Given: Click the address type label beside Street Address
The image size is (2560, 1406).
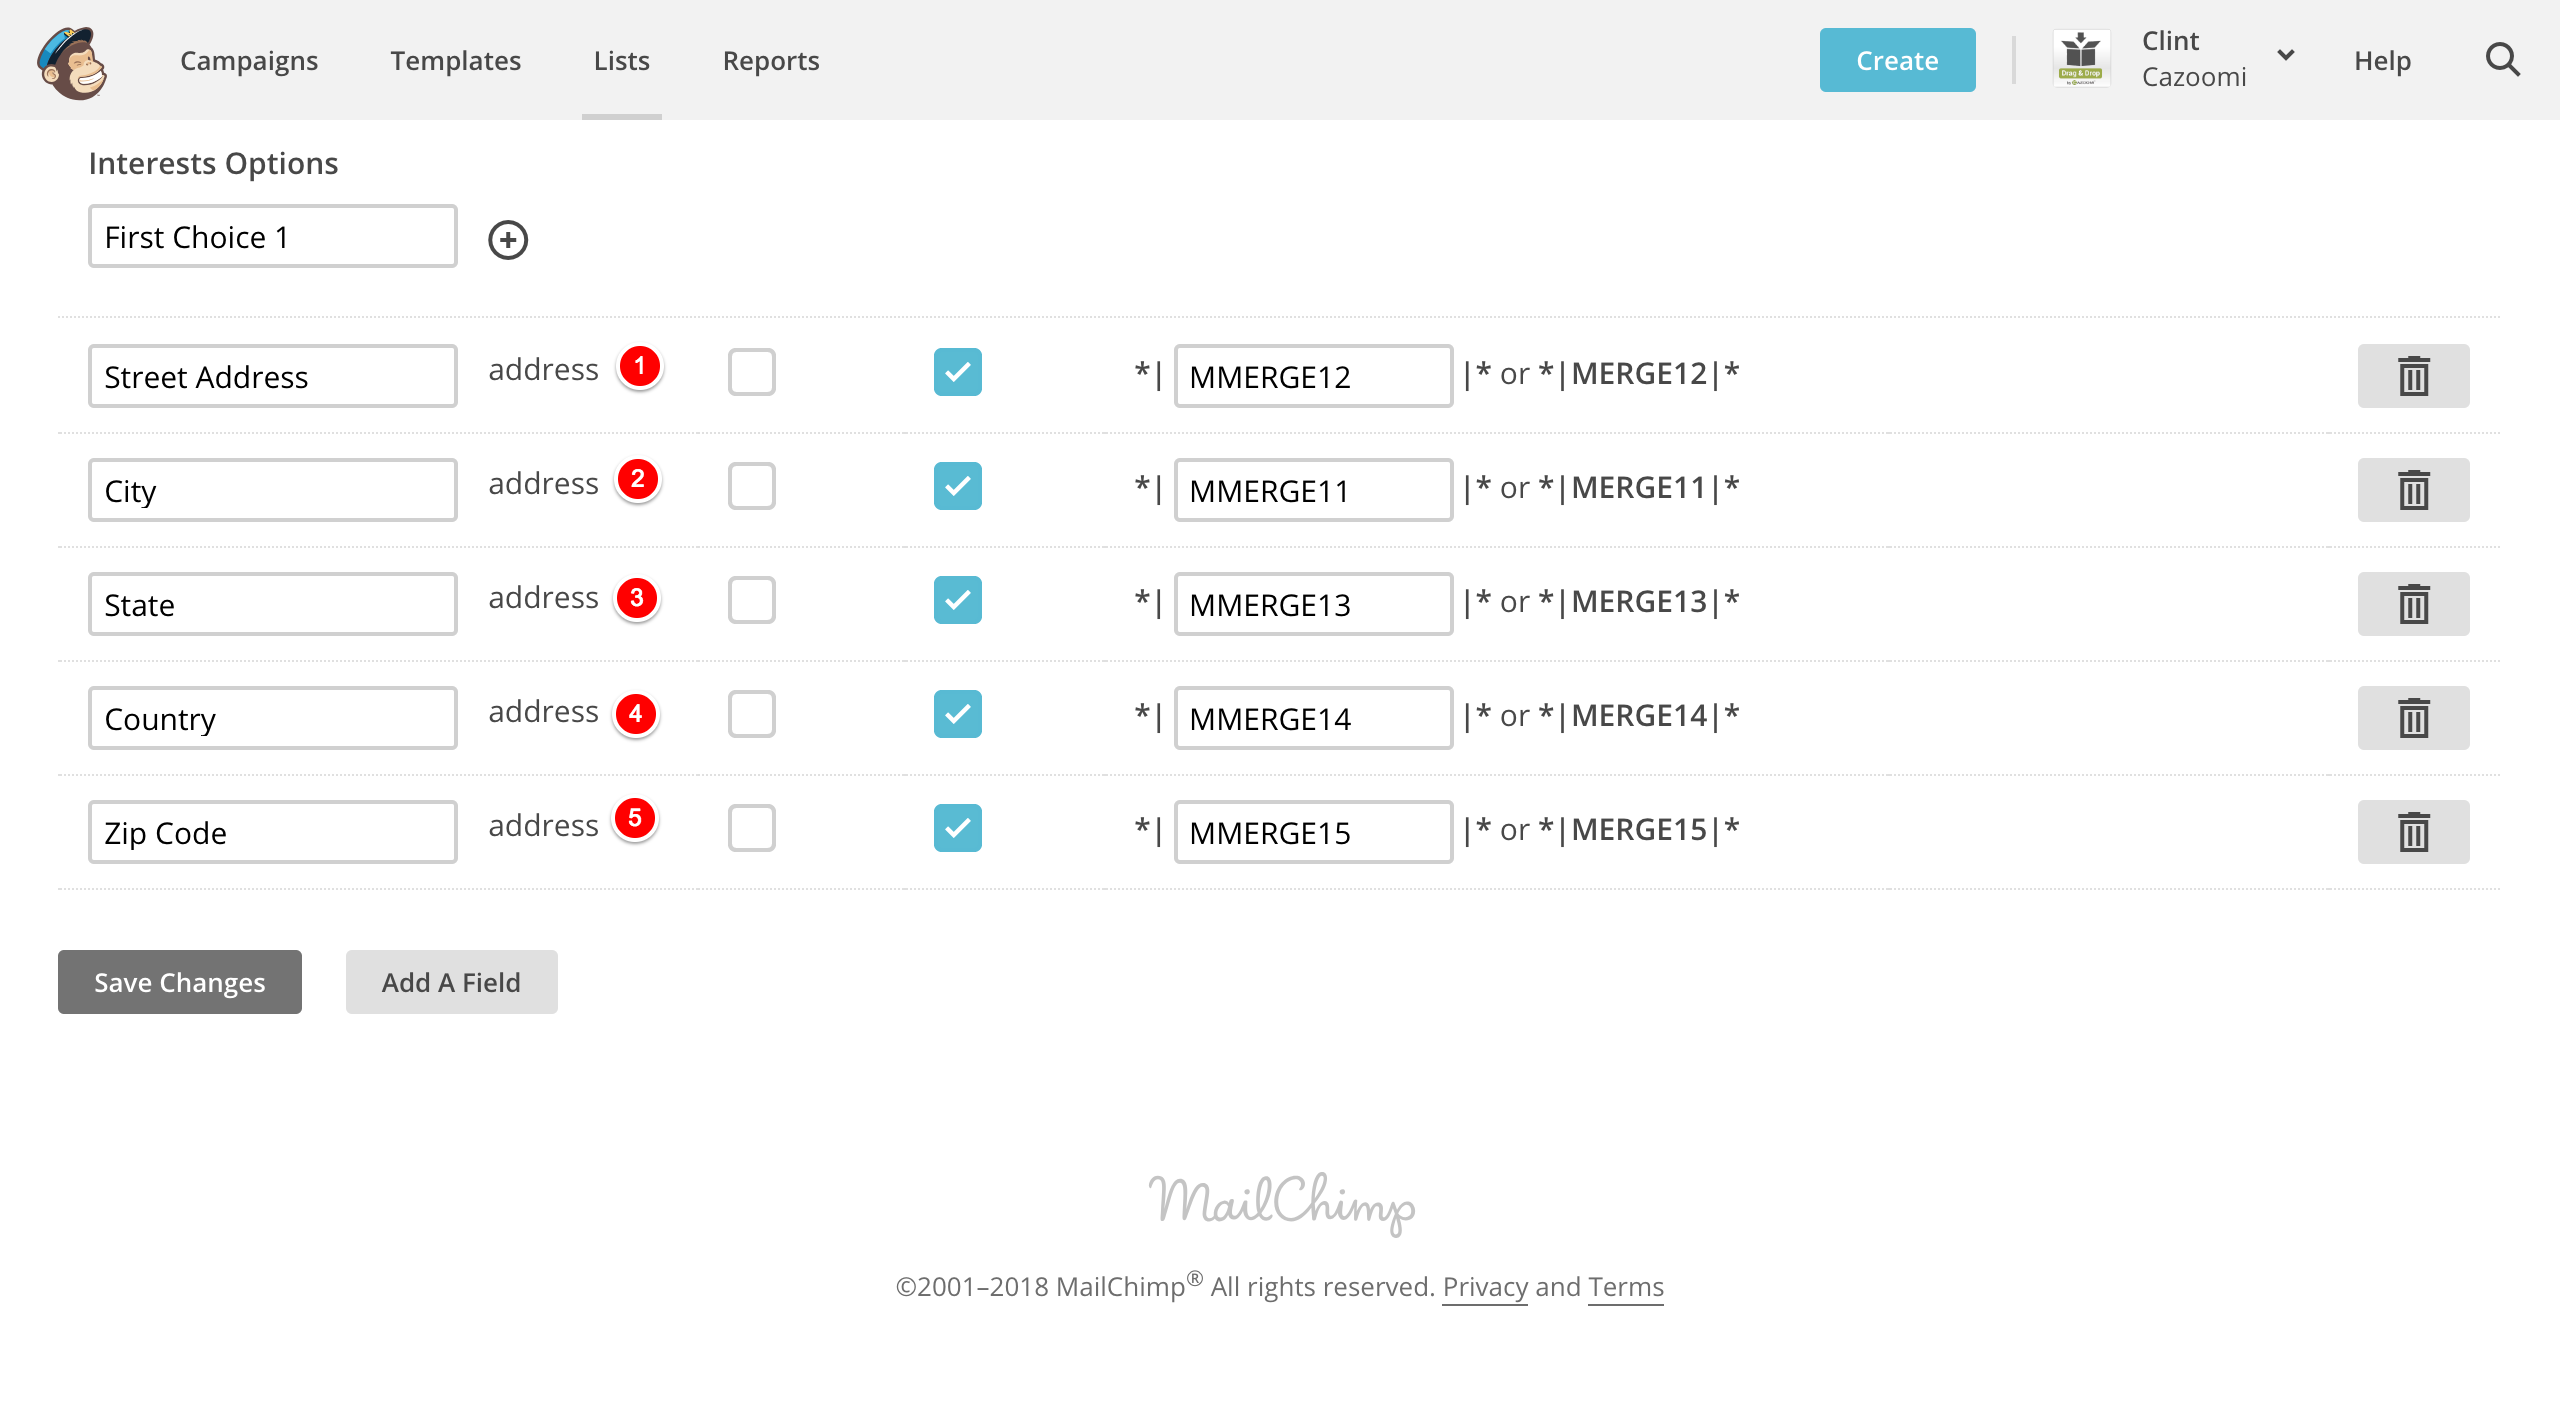Looking at the screenshot, I should click(x=543, y=370).
